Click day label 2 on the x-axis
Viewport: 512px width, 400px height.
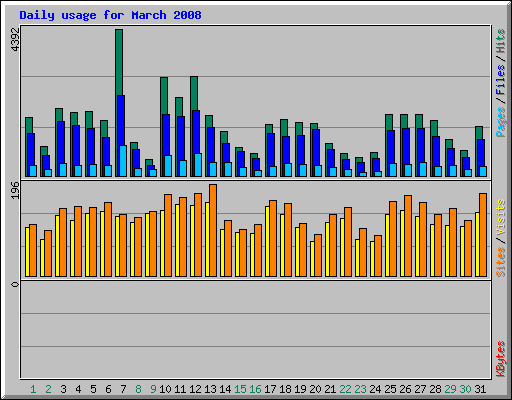(48, 389)
